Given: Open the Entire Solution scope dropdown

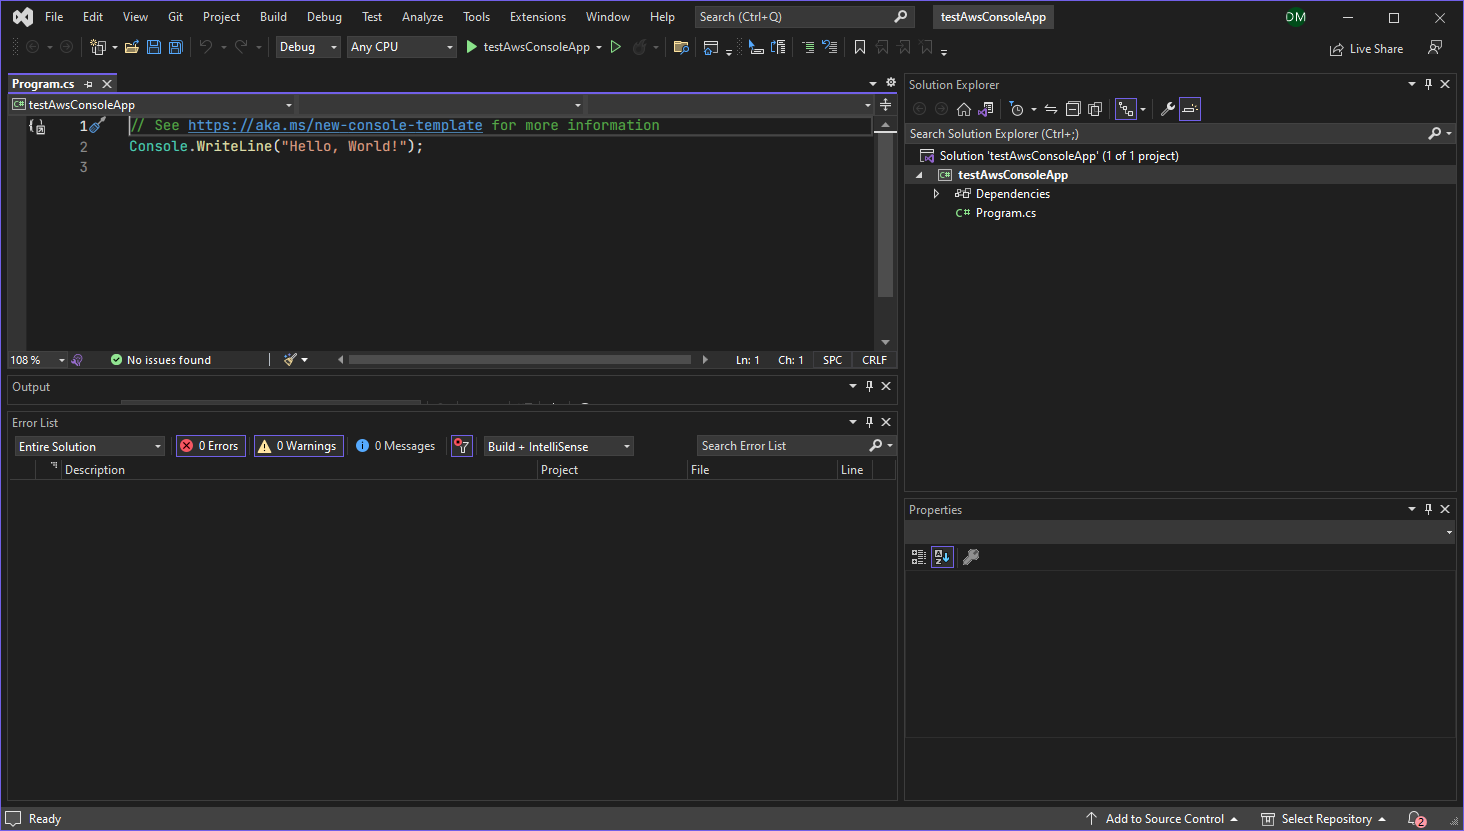Looking at the screenshot, I should (x=89, y=446).
